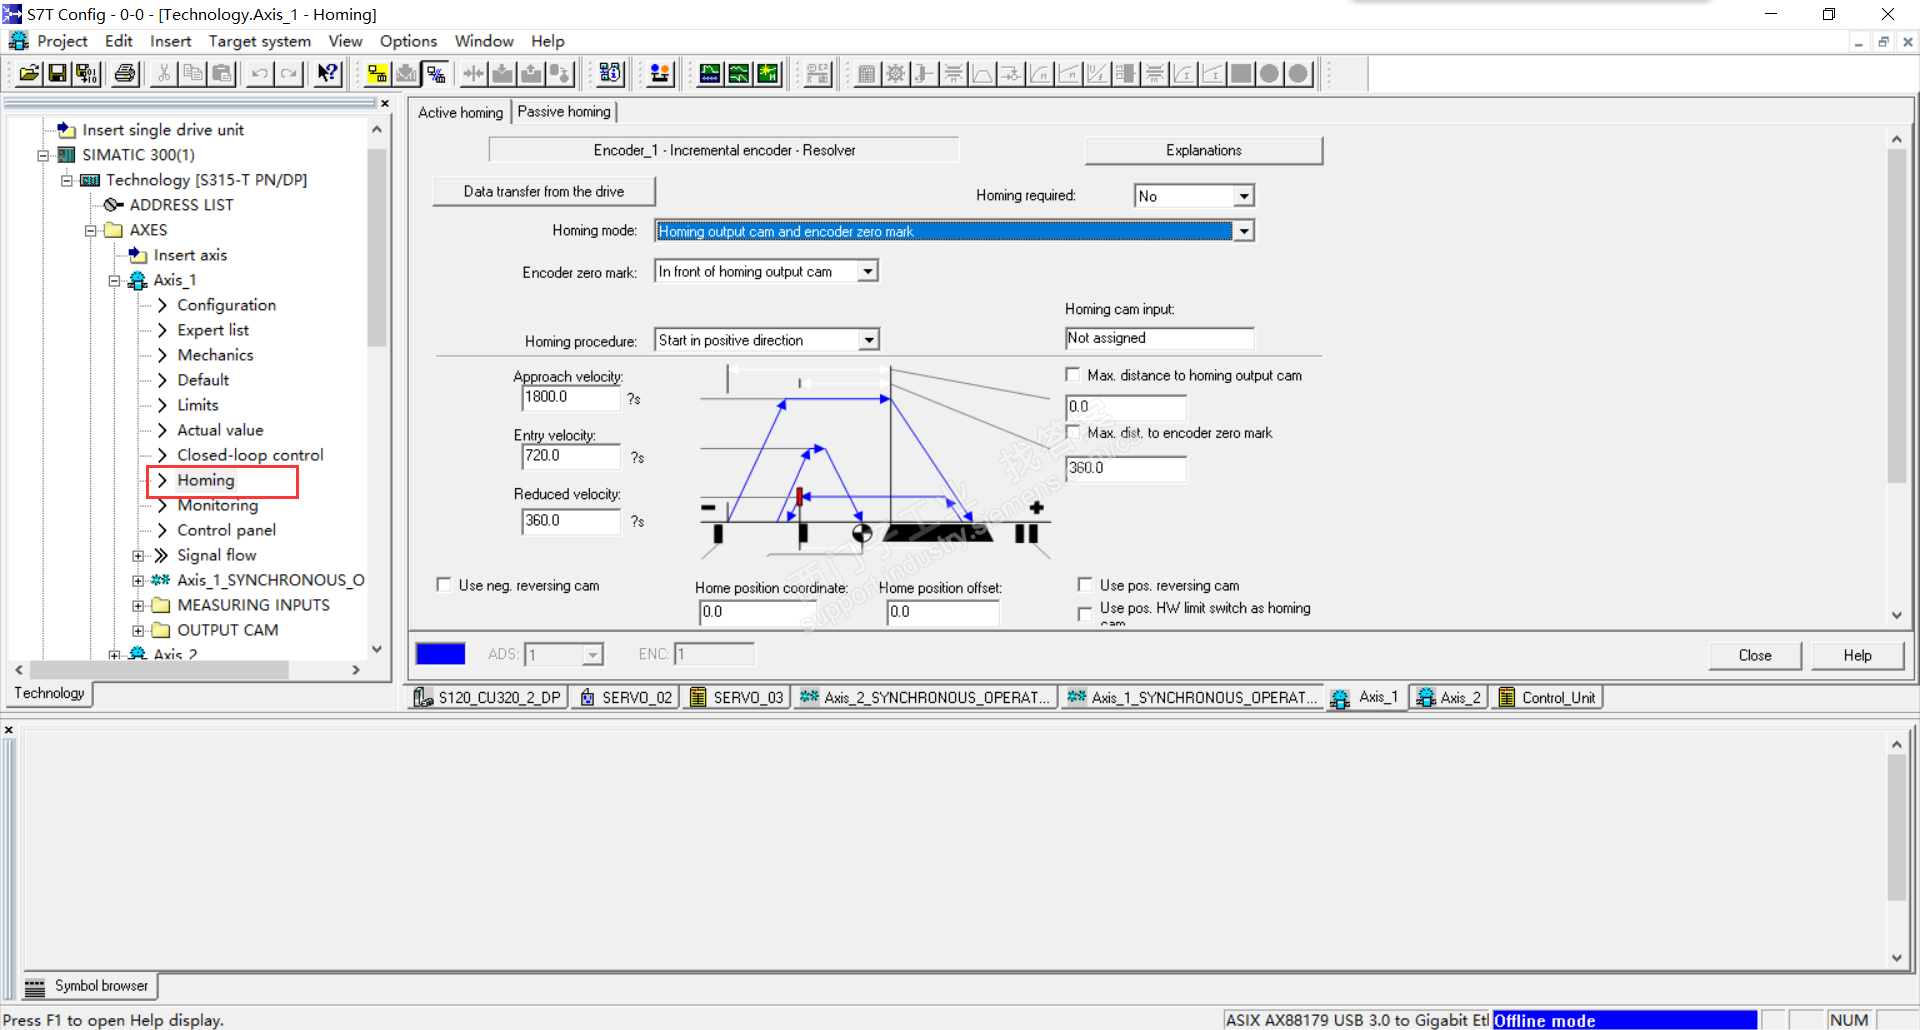Click the blue color swatch beside ADS
Viewport: 1920px width, 1030px height.
[x=441, y=654]
